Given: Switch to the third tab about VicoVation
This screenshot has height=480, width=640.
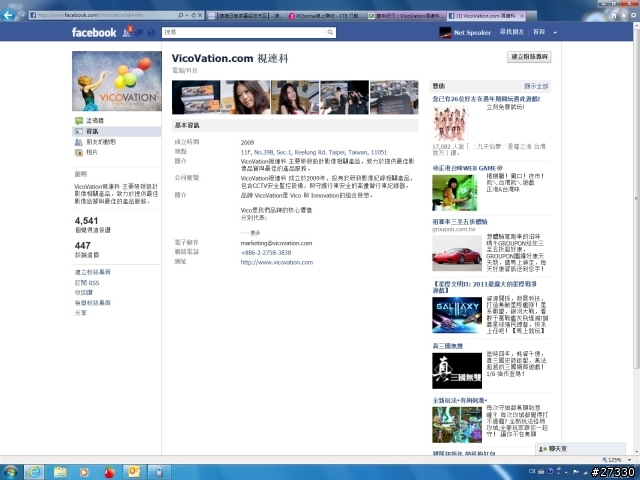Looking at the screenshot, I should point(406,16).
